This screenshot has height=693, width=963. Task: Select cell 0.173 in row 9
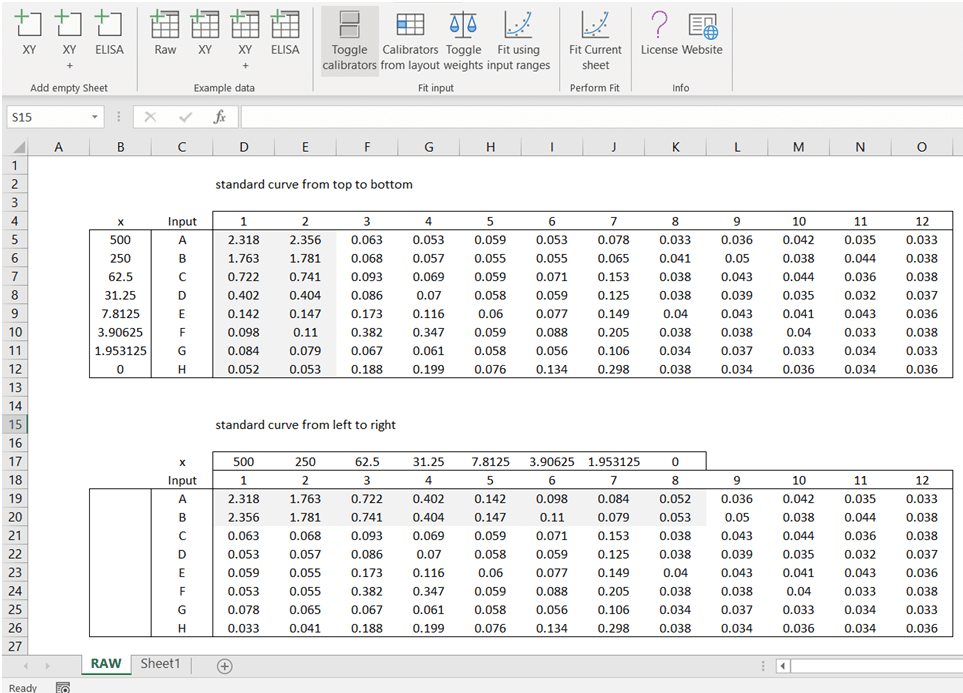click(x=367, y=313)
